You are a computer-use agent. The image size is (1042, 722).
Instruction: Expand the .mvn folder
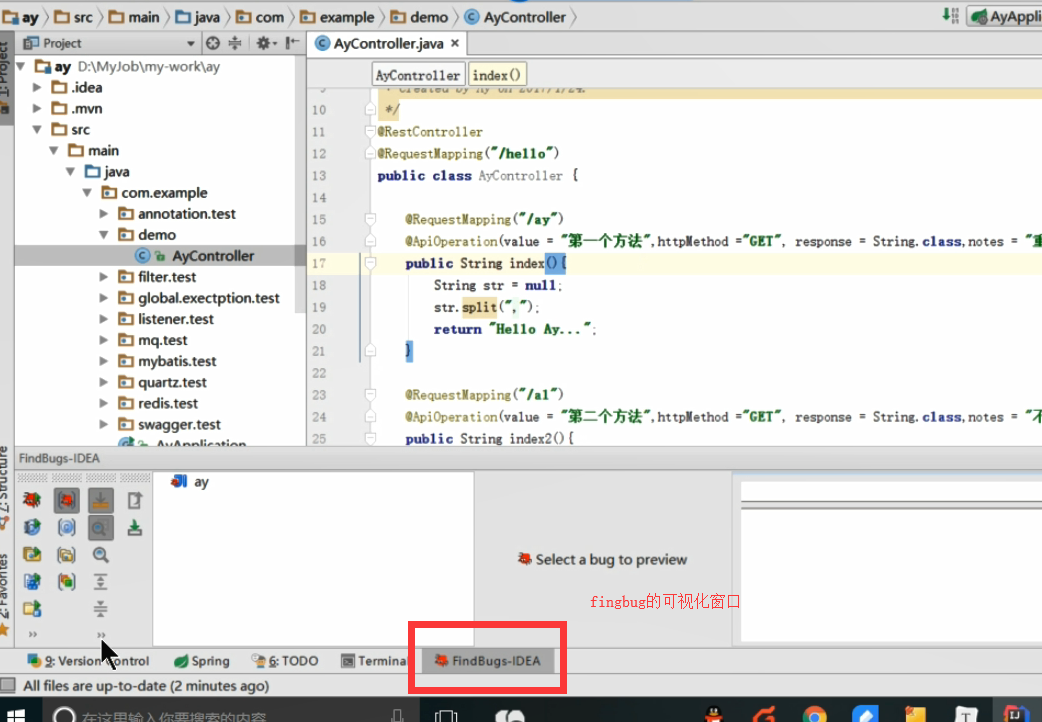click(x=37, y=108)
